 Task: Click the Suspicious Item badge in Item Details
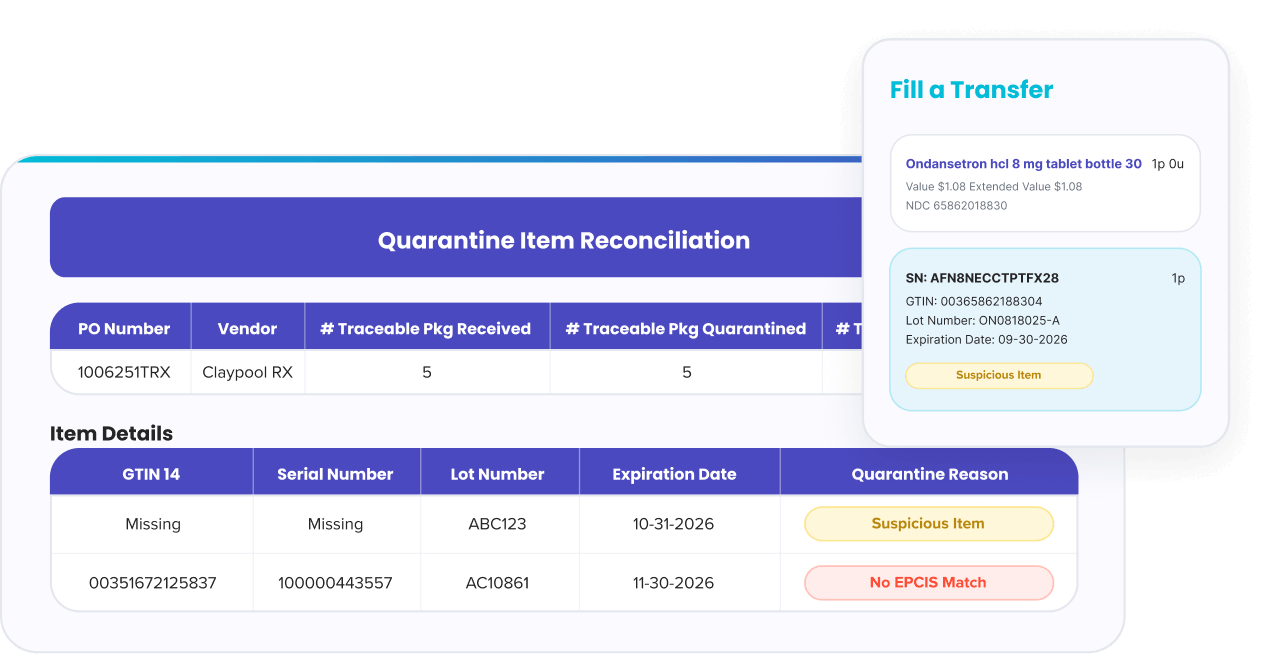coord(929,524)
